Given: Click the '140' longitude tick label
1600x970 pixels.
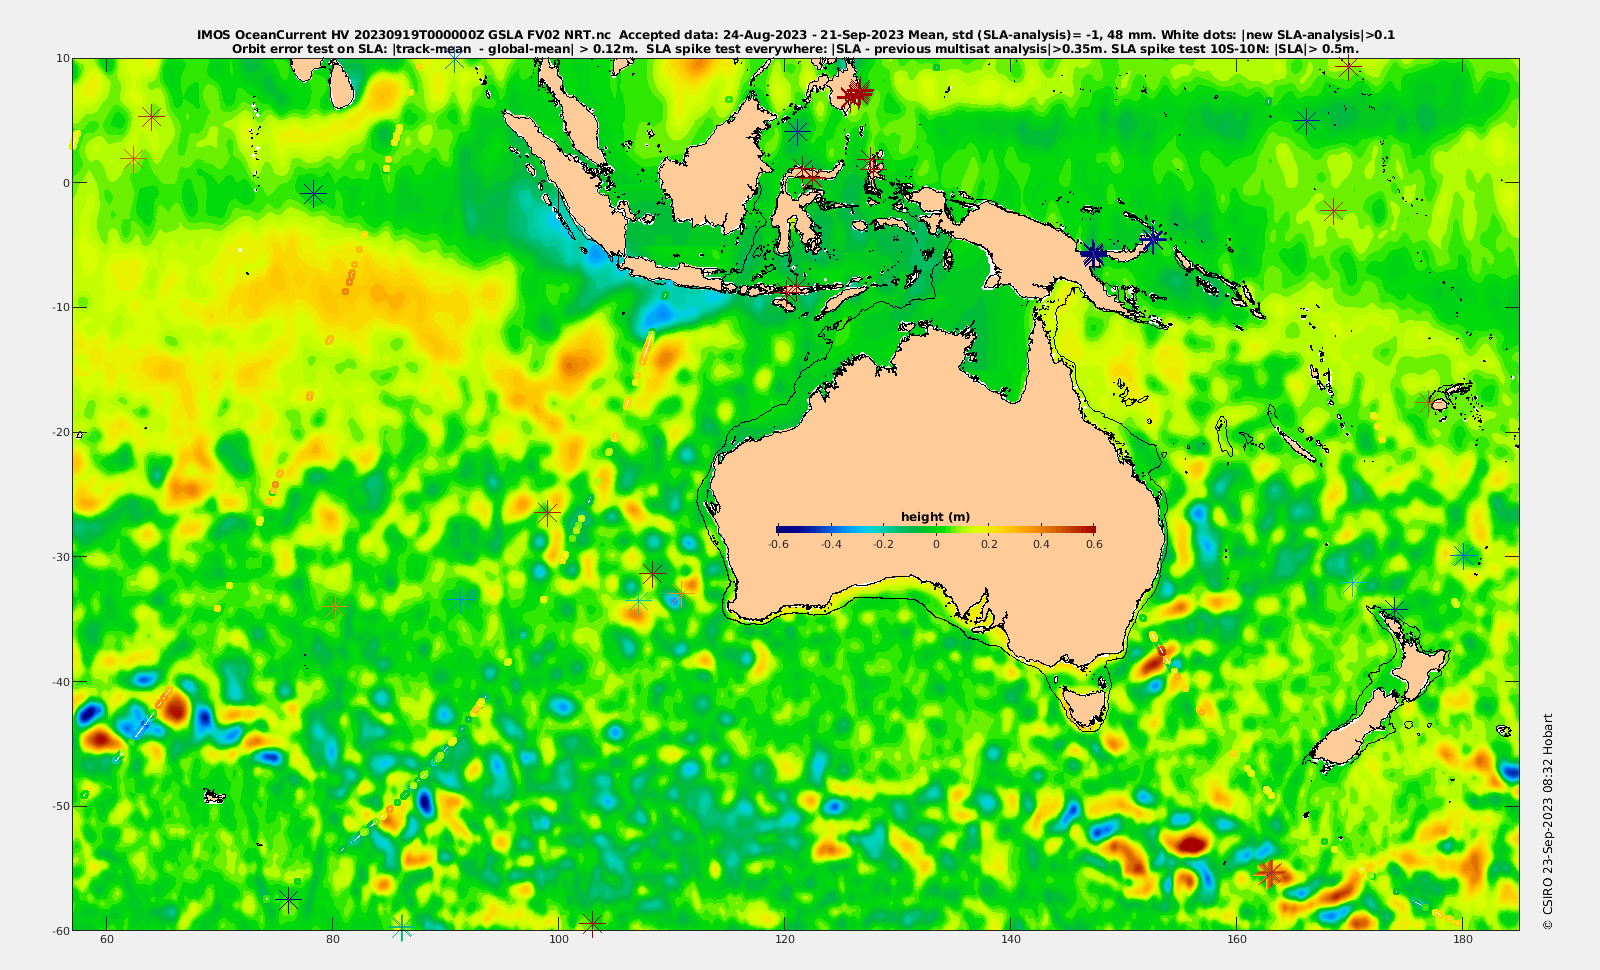Looking at the screenshot, I should point(1011,940).
